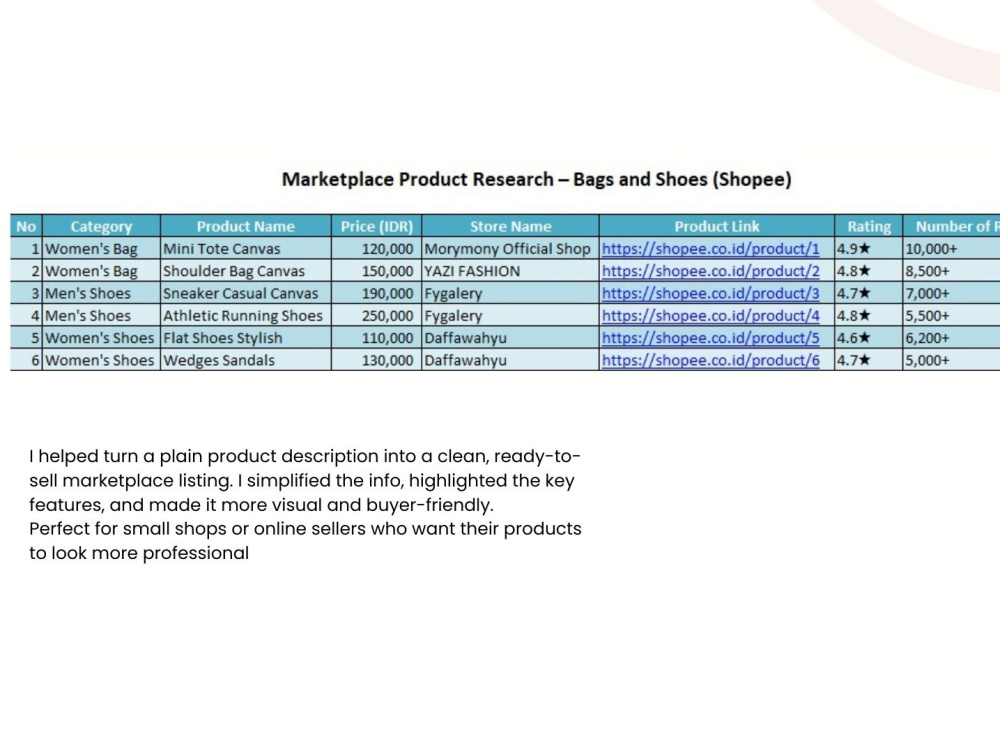Select the YAZI FASHION store cell
The image size is (1000, 750).
click(x=510, y=271)
